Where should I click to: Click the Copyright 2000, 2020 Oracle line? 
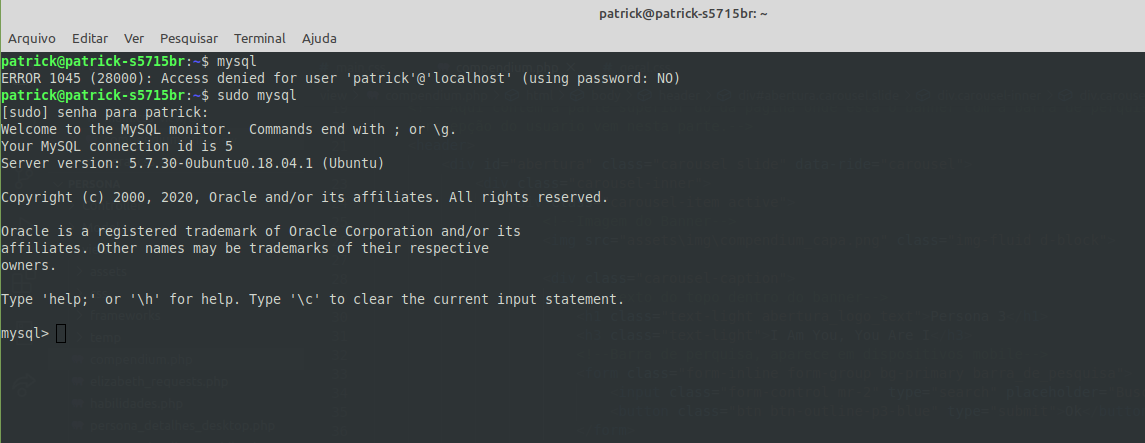[x=305, y=197]
